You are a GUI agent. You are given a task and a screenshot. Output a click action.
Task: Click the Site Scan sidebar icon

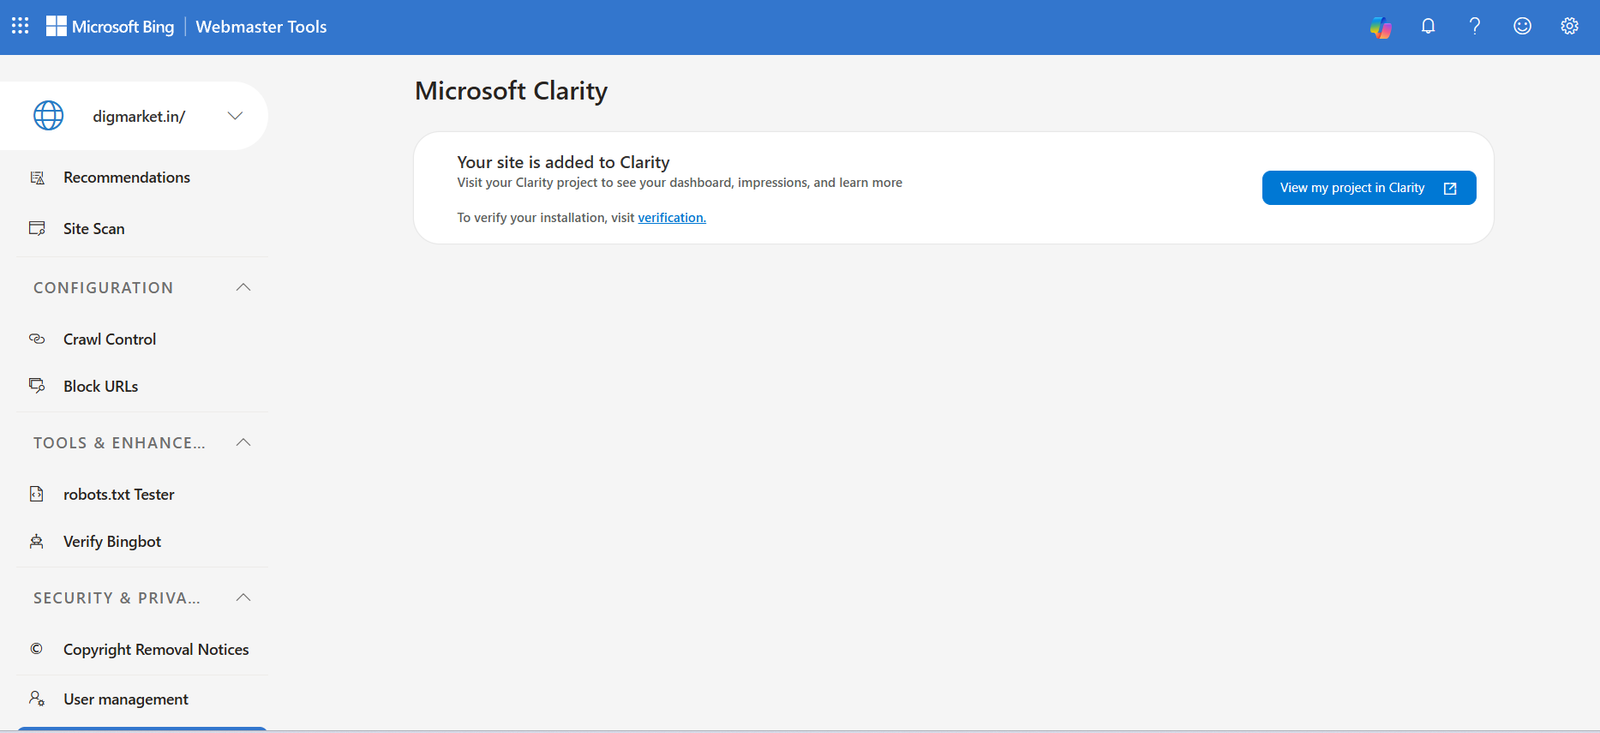pos(37,228)
